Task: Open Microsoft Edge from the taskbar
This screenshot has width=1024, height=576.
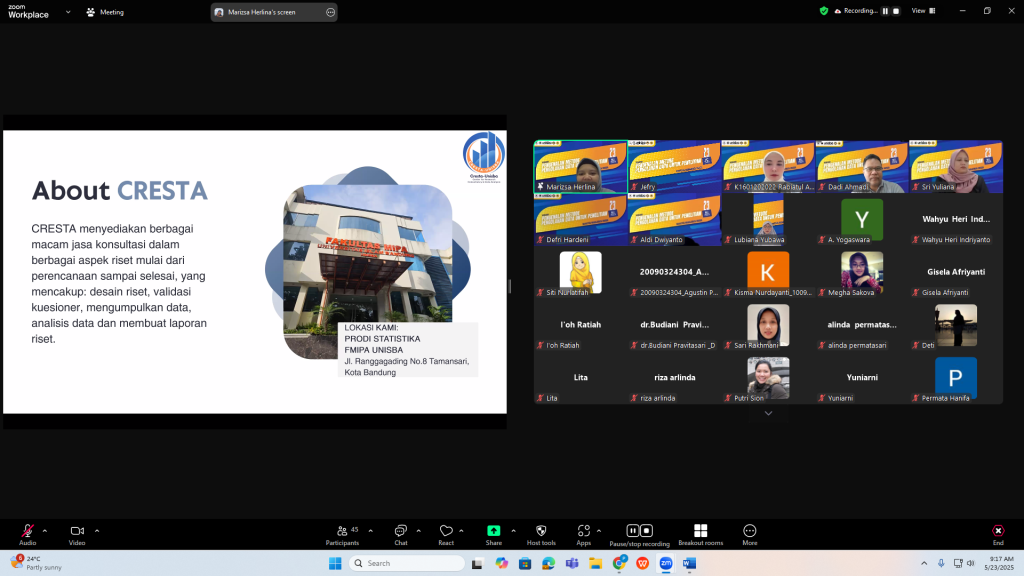Action: click(x=549, y=563)
